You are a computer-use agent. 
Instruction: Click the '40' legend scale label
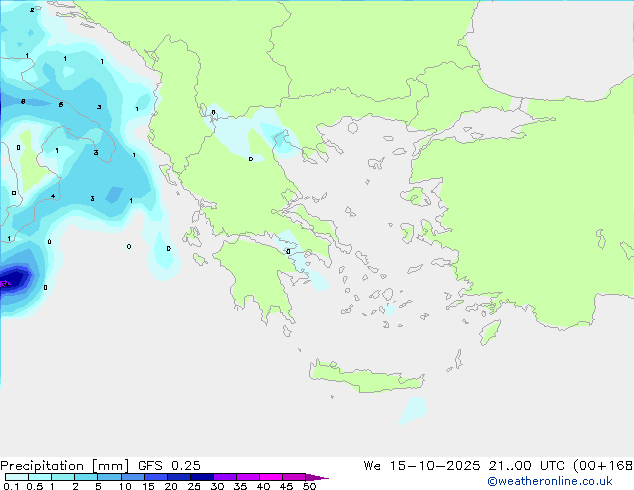click(x=263, y=486)
